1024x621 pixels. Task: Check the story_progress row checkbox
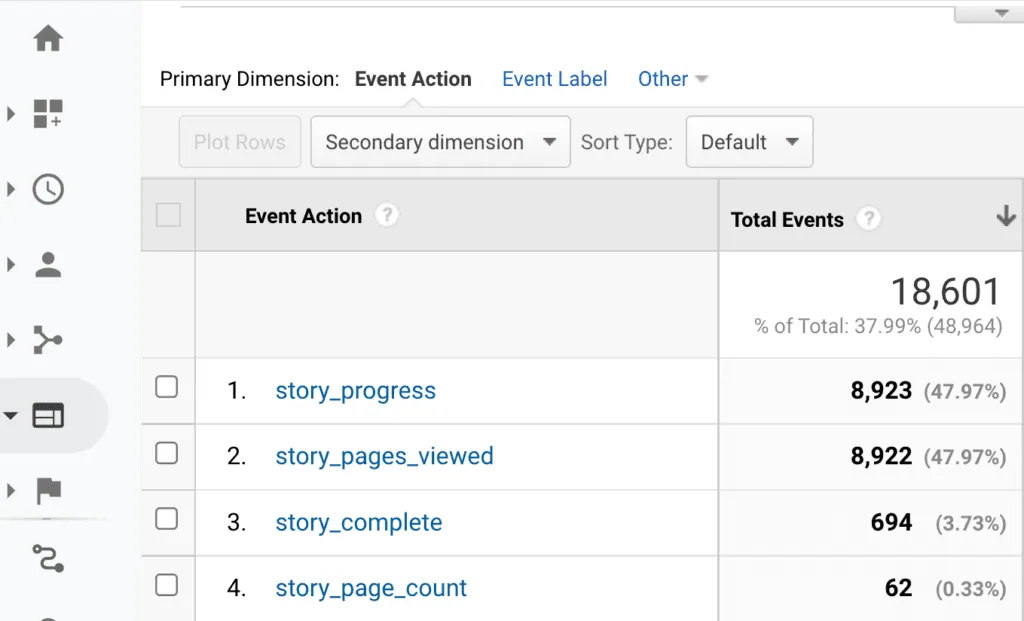[167, 387]
